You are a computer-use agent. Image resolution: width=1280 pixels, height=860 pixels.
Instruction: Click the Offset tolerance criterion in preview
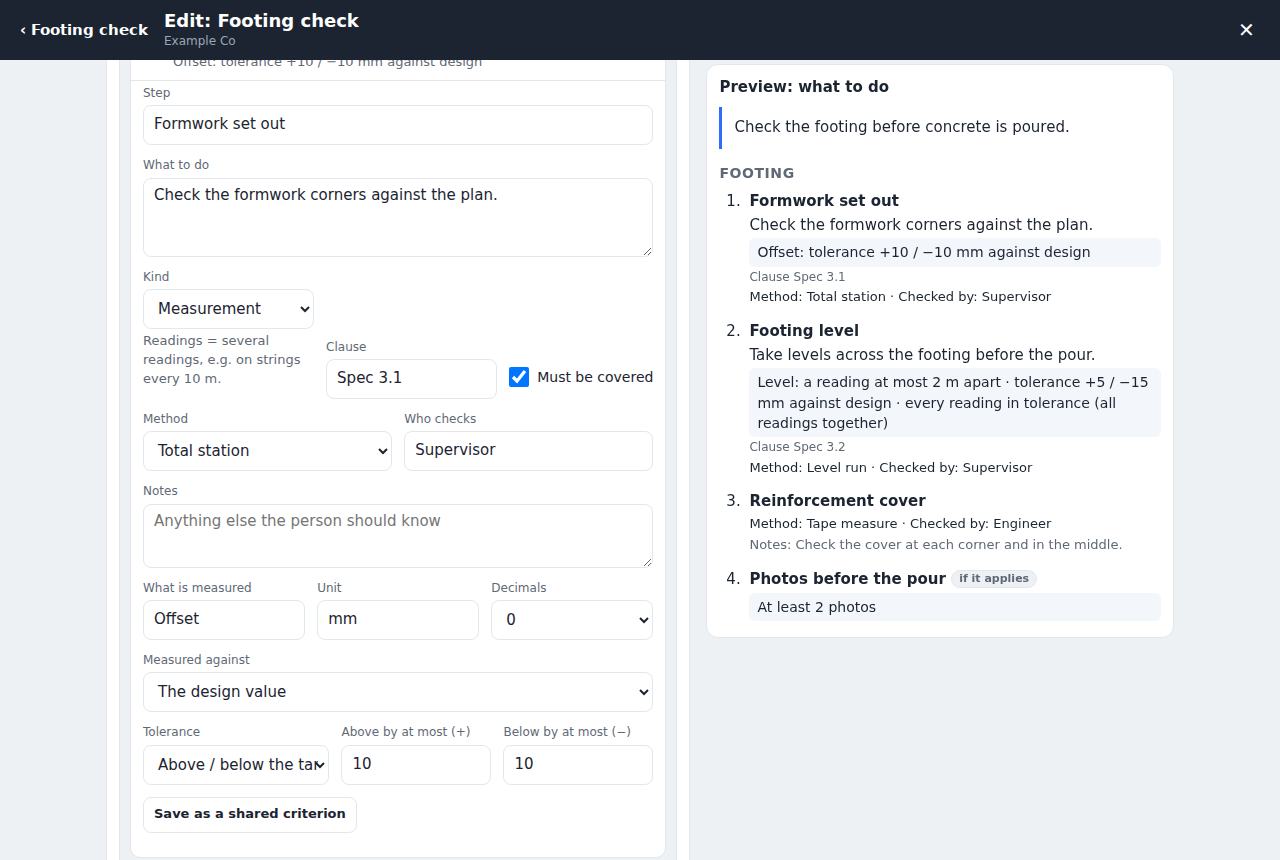pos(955,252)
